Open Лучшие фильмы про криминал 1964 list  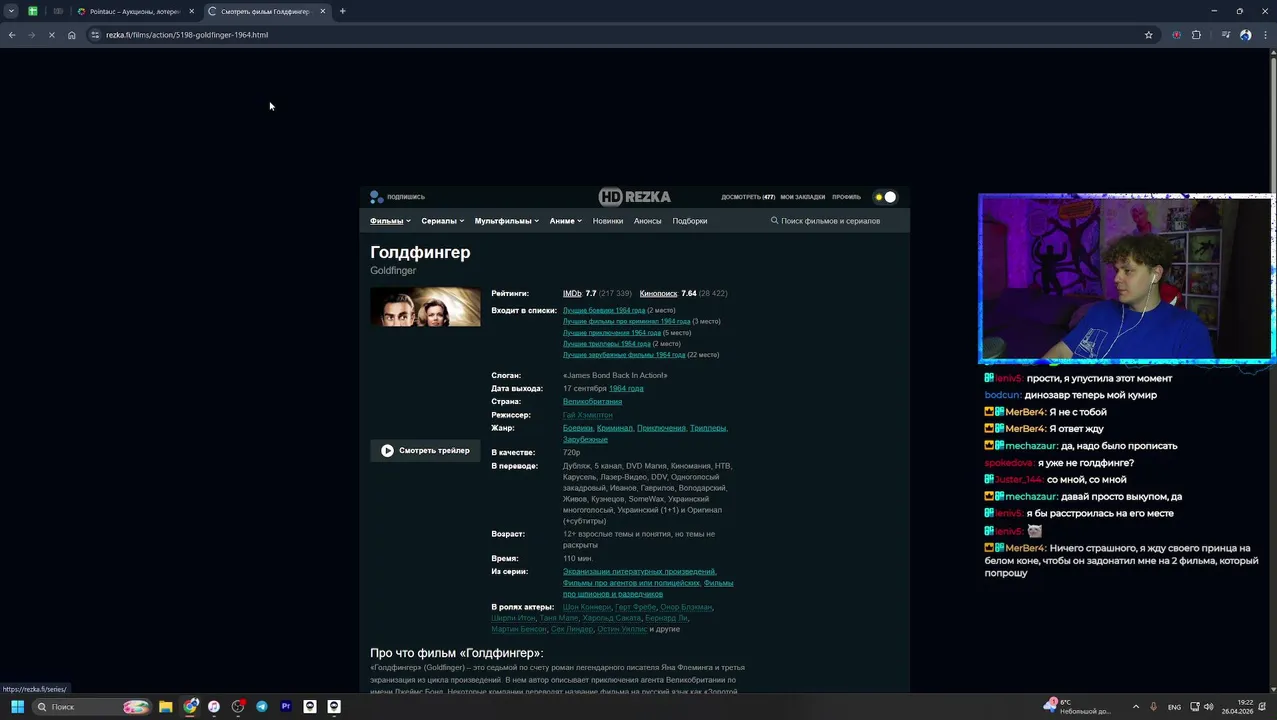[x=626, y=322]
